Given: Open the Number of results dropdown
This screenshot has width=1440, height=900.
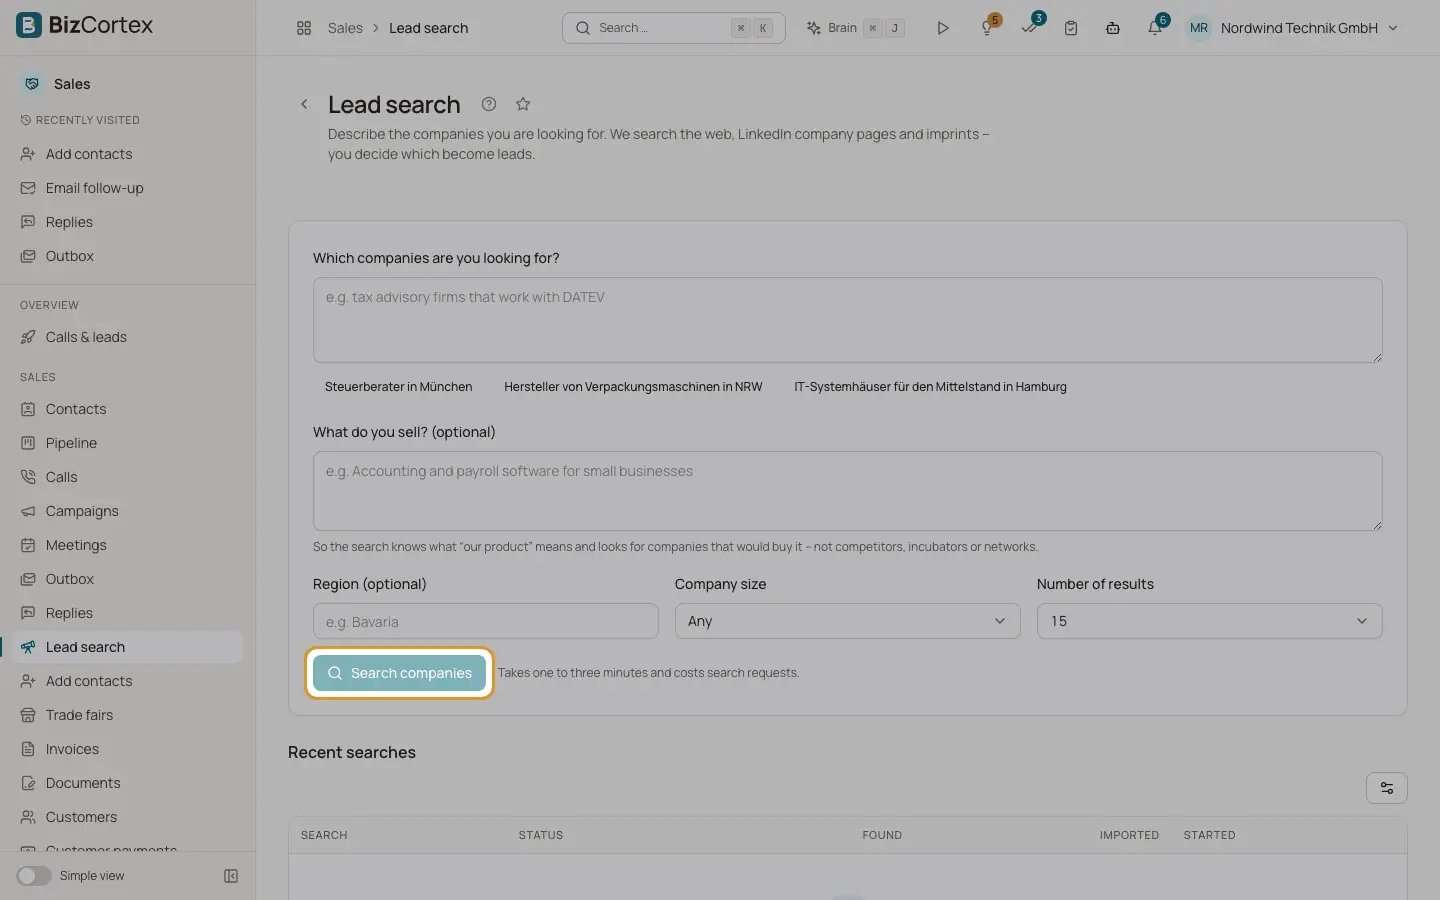Looking at the screenshot, I should 1209,621.
